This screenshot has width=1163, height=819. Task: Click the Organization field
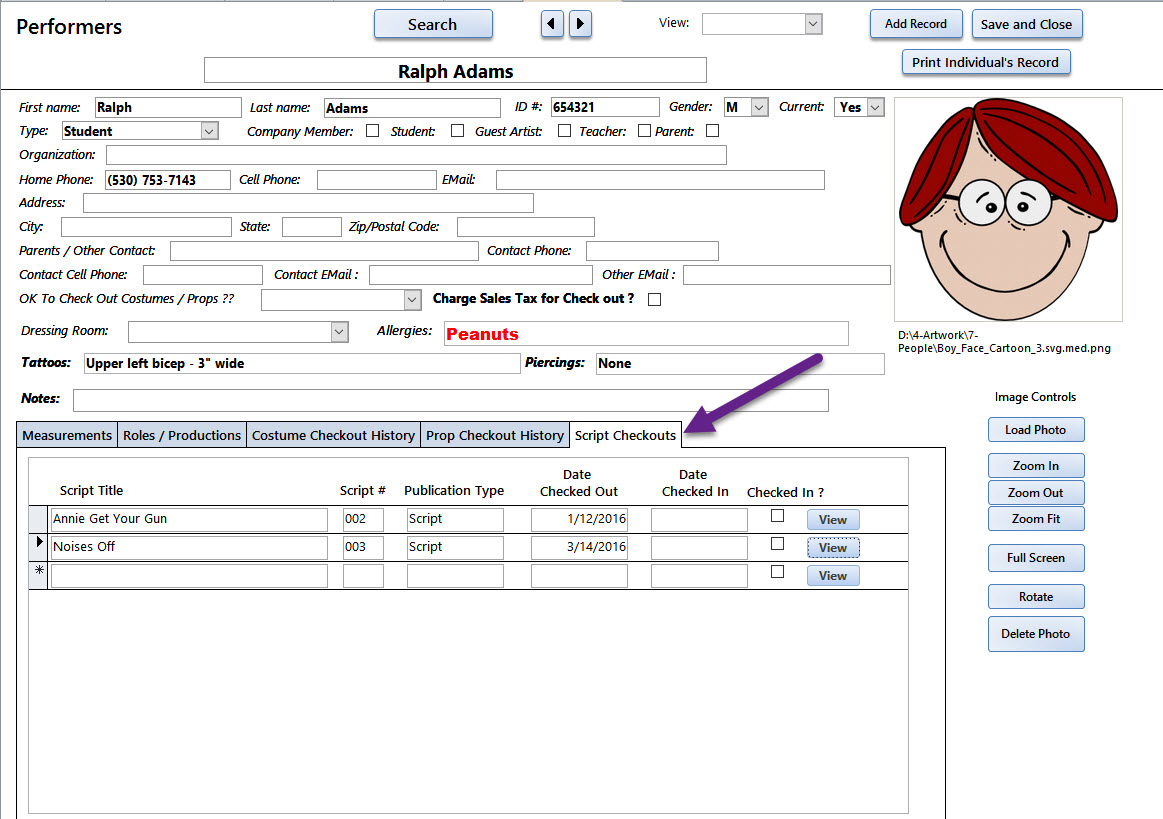416,155
